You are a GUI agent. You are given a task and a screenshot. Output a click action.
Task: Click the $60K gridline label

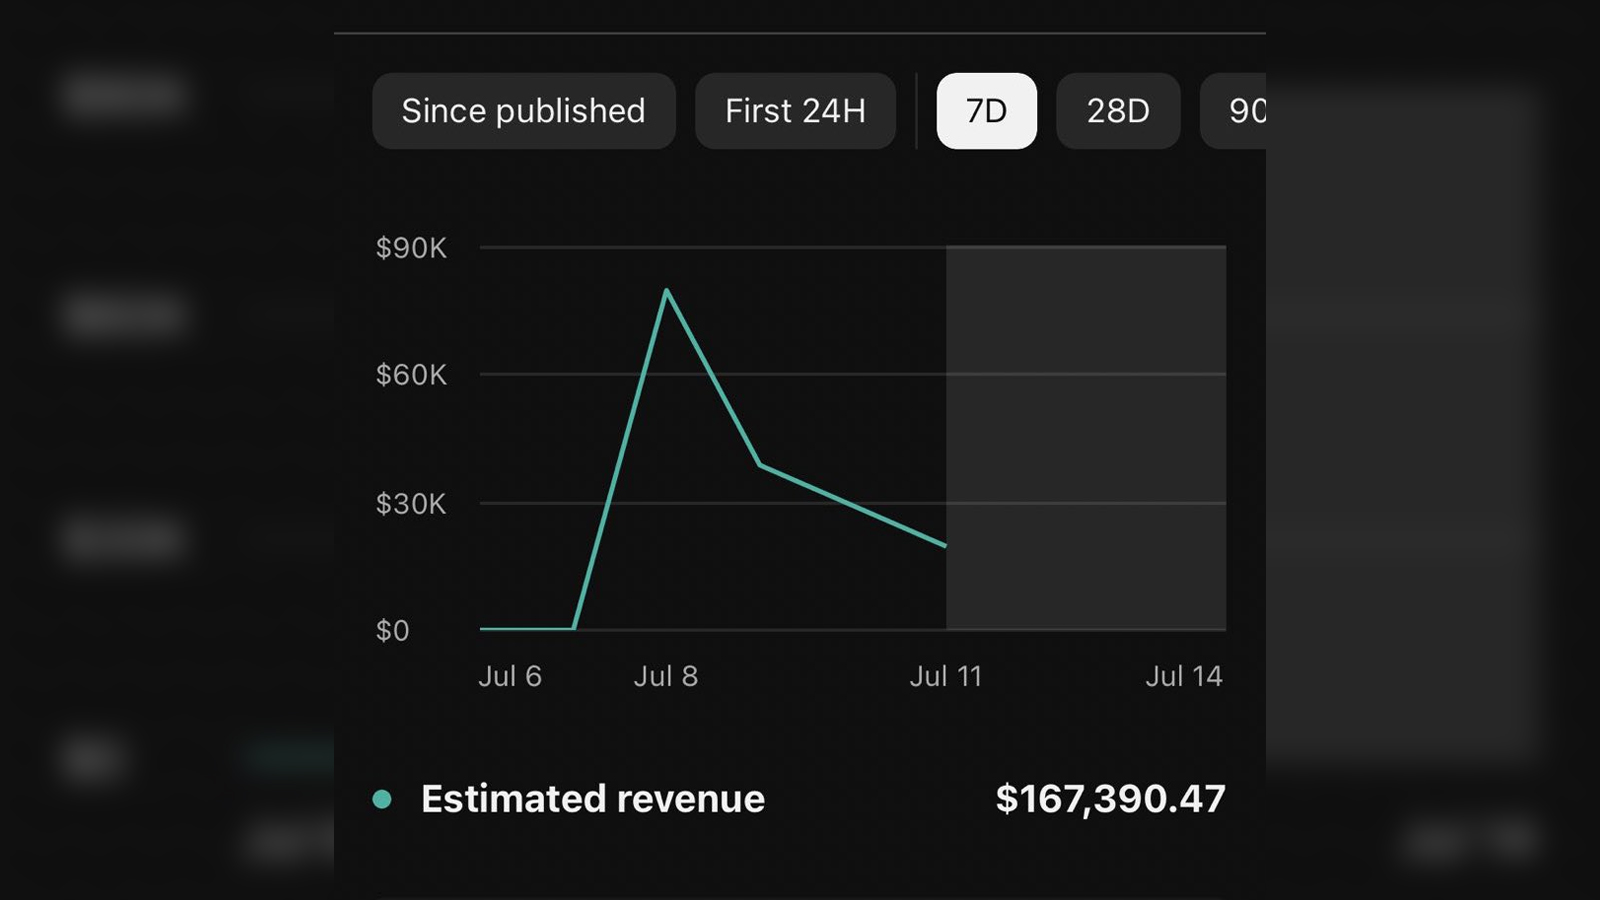point(411,375)
